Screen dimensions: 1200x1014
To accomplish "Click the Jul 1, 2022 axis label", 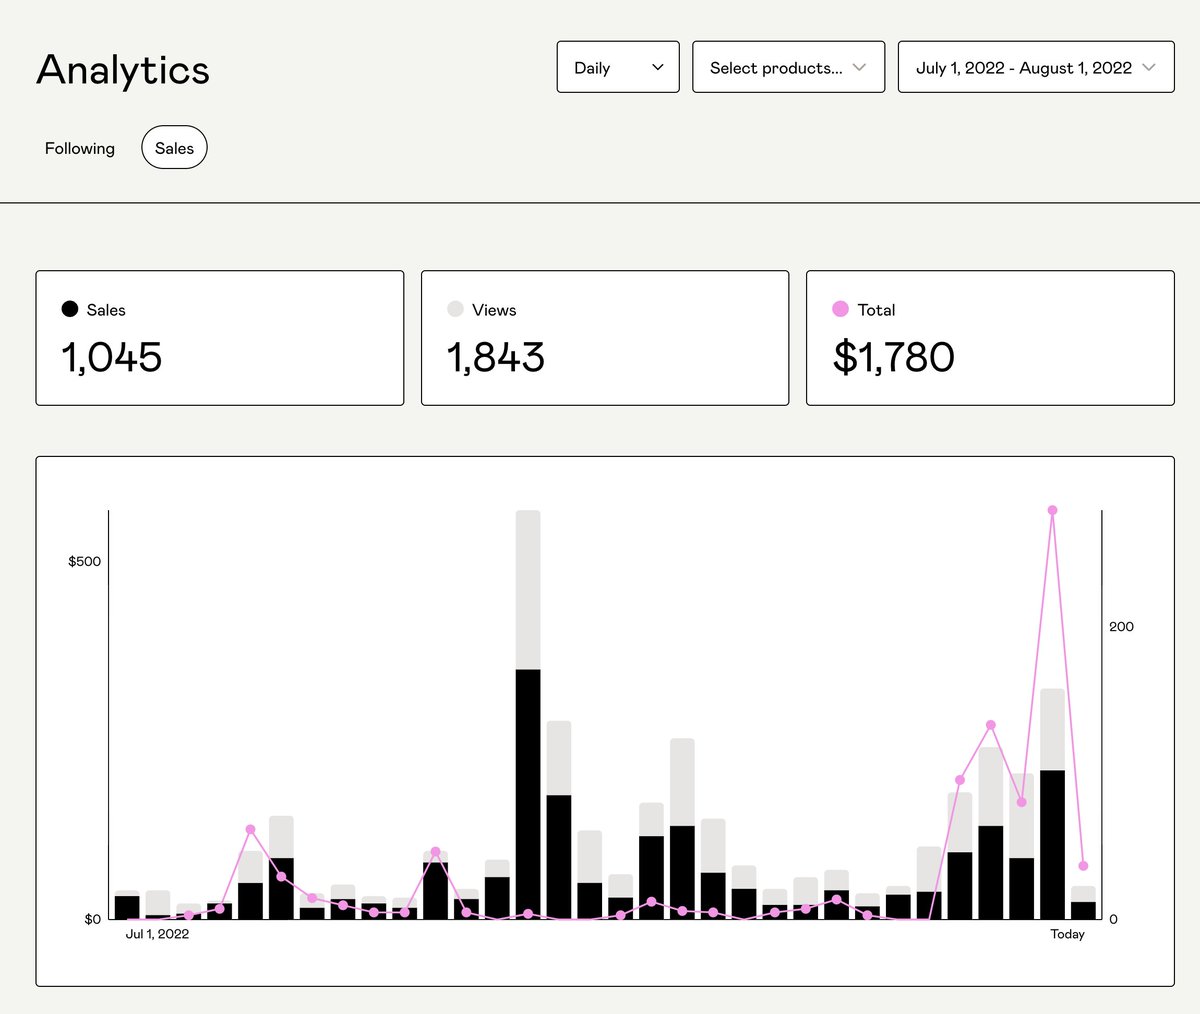I will point(157,934).
